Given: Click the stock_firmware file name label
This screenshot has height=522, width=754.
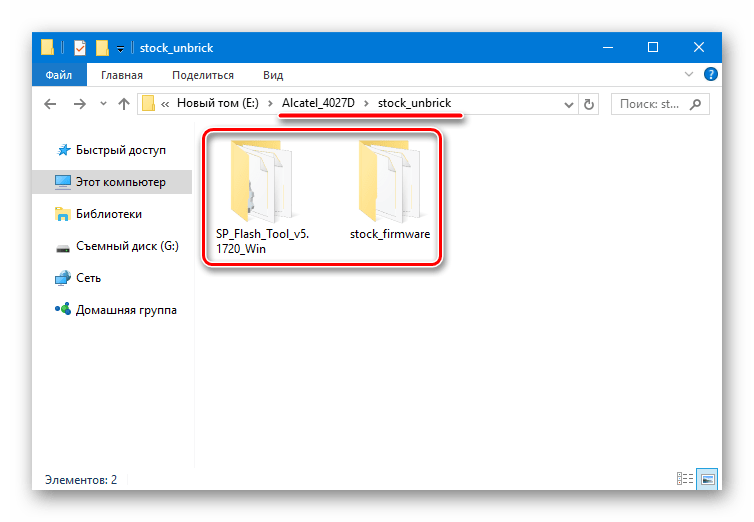Looking at the screenshot, I should [390, 234].
